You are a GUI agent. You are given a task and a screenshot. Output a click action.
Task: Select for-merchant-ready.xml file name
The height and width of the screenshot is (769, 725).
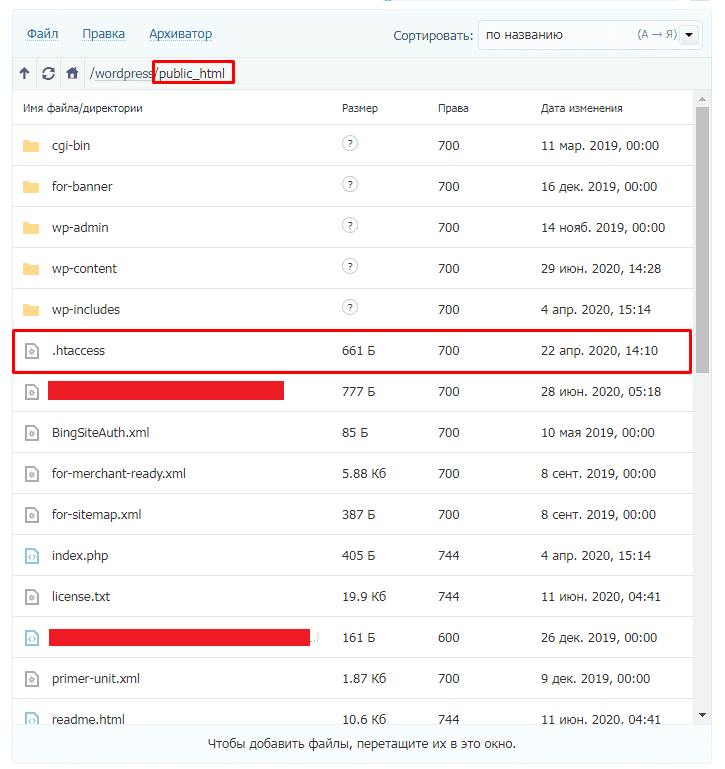coord(119,474)
